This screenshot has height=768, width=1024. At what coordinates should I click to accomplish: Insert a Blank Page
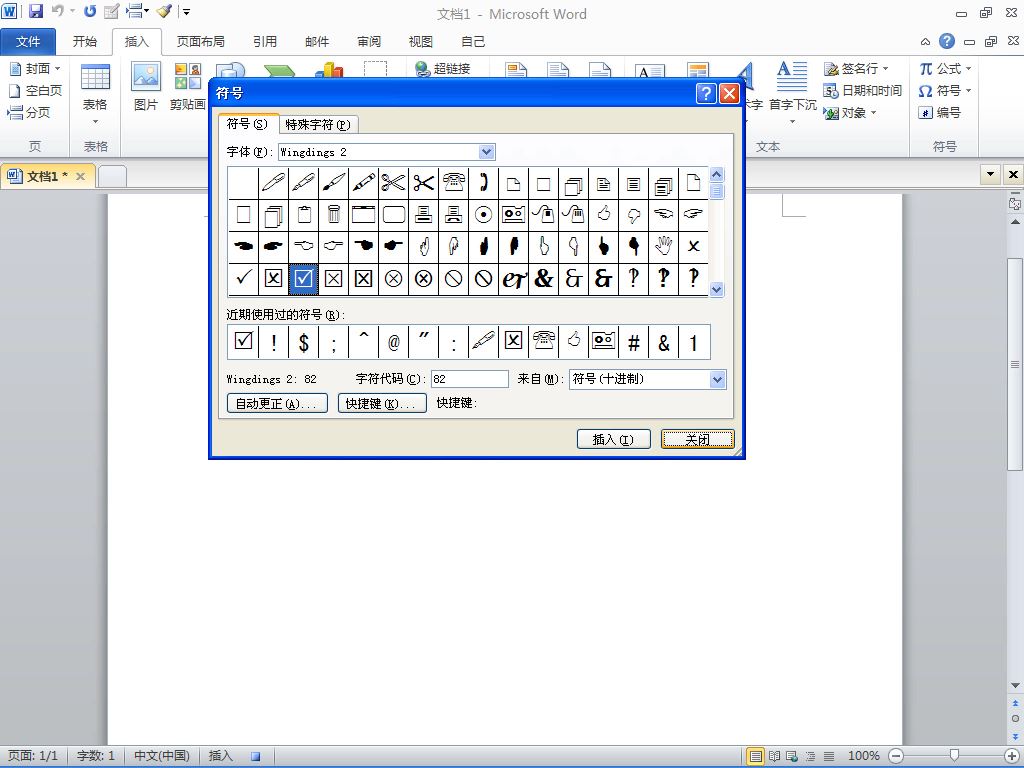(36, 91)
